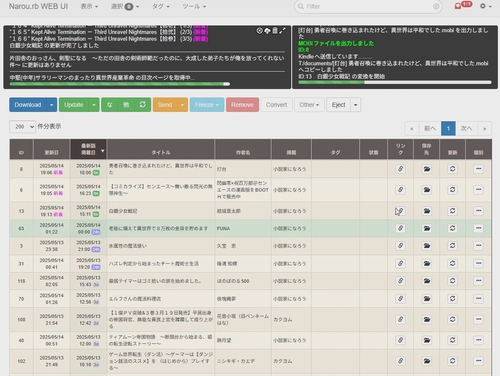Image resolution: width=500 pixels, height=376 pixels.
Task: Expand the Download button dropdown caret
Action: 52,105
